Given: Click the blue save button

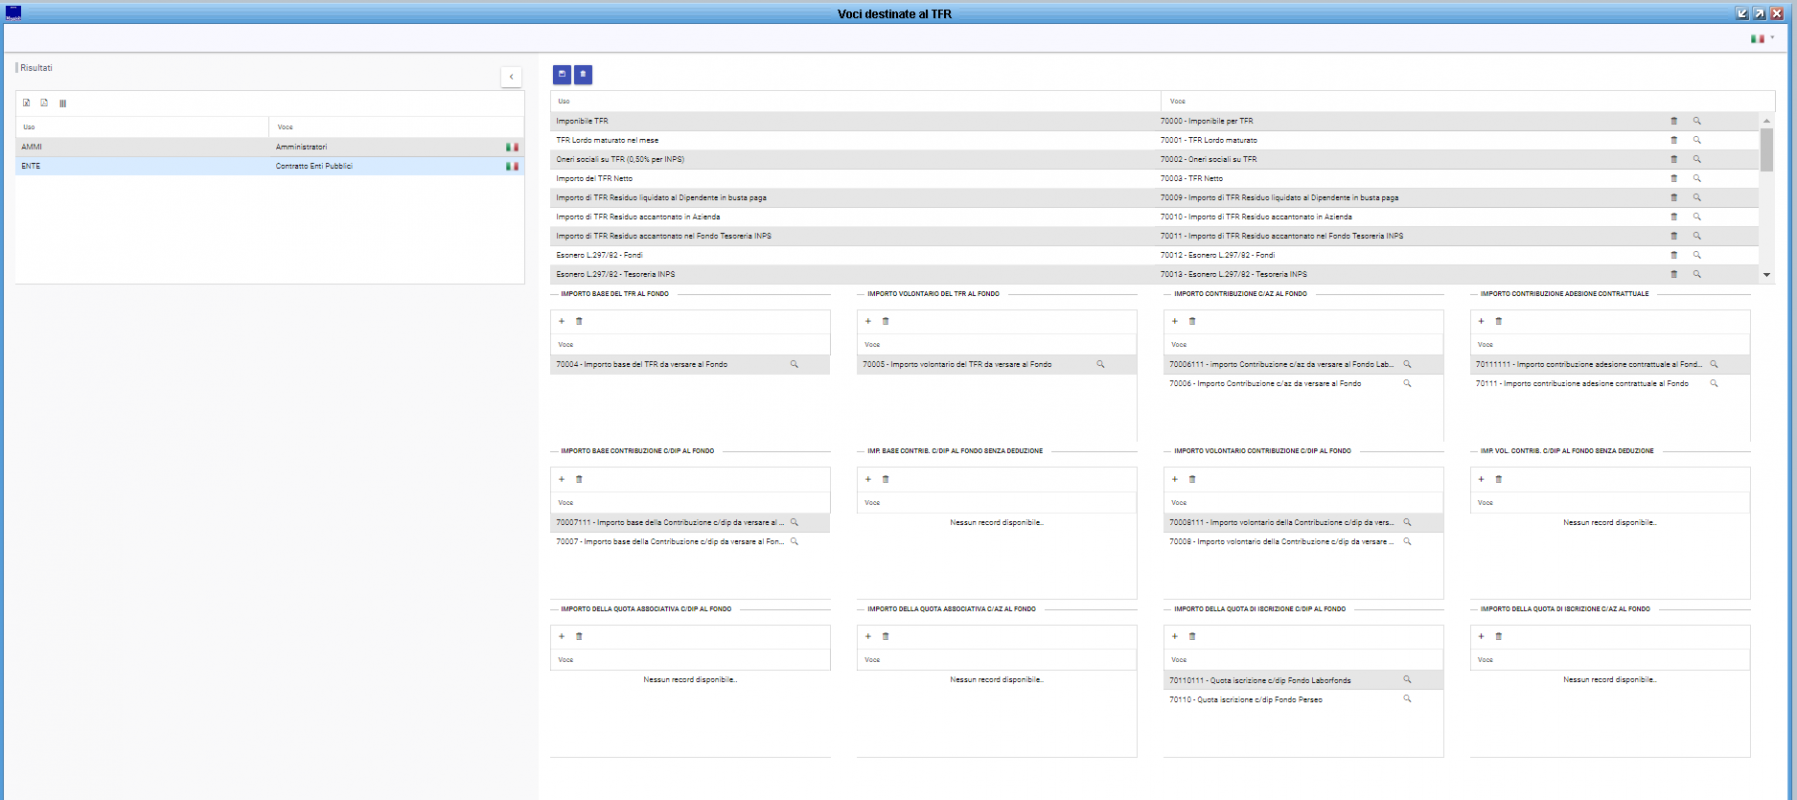Looking at the screenshot, I should 562,74.
